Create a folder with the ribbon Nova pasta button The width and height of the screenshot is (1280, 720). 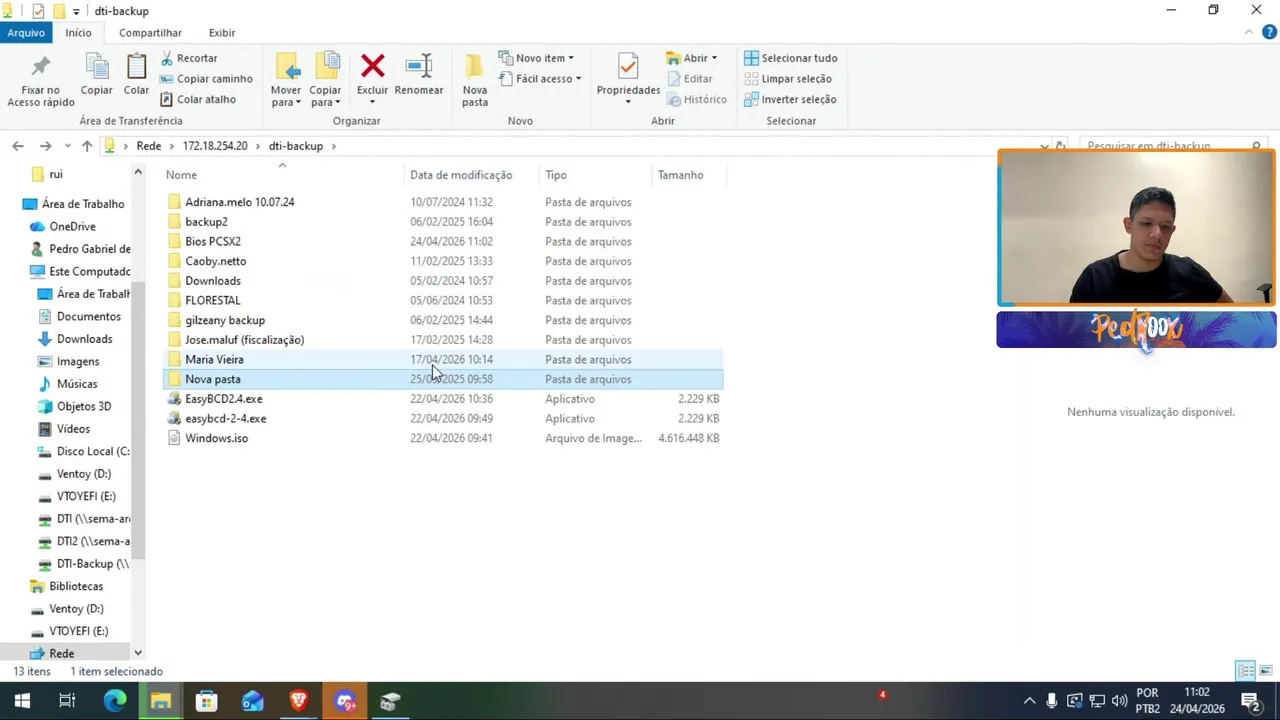coord(475,80)
